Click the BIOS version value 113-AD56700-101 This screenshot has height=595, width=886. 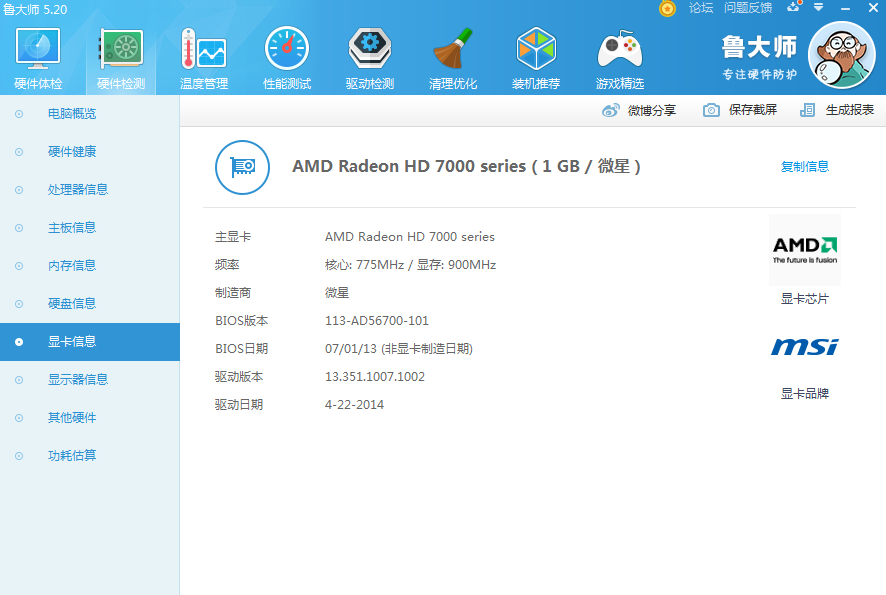click(377, 321)
